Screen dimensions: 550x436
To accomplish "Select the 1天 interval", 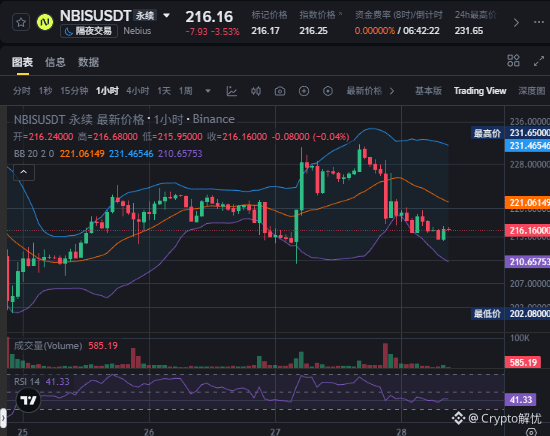I will pos(164,91).
